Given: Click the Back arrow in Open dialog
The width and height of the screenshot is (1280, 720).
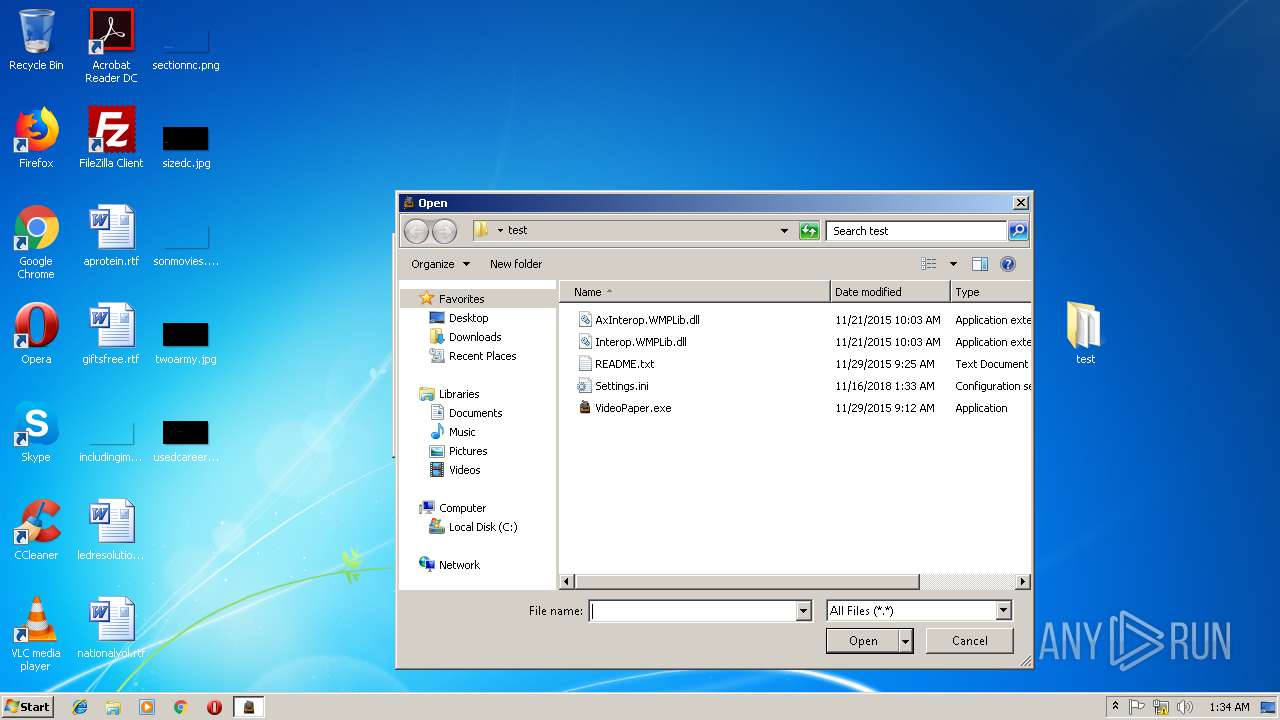Looking at the screenshot, I should tap(416, 231).
